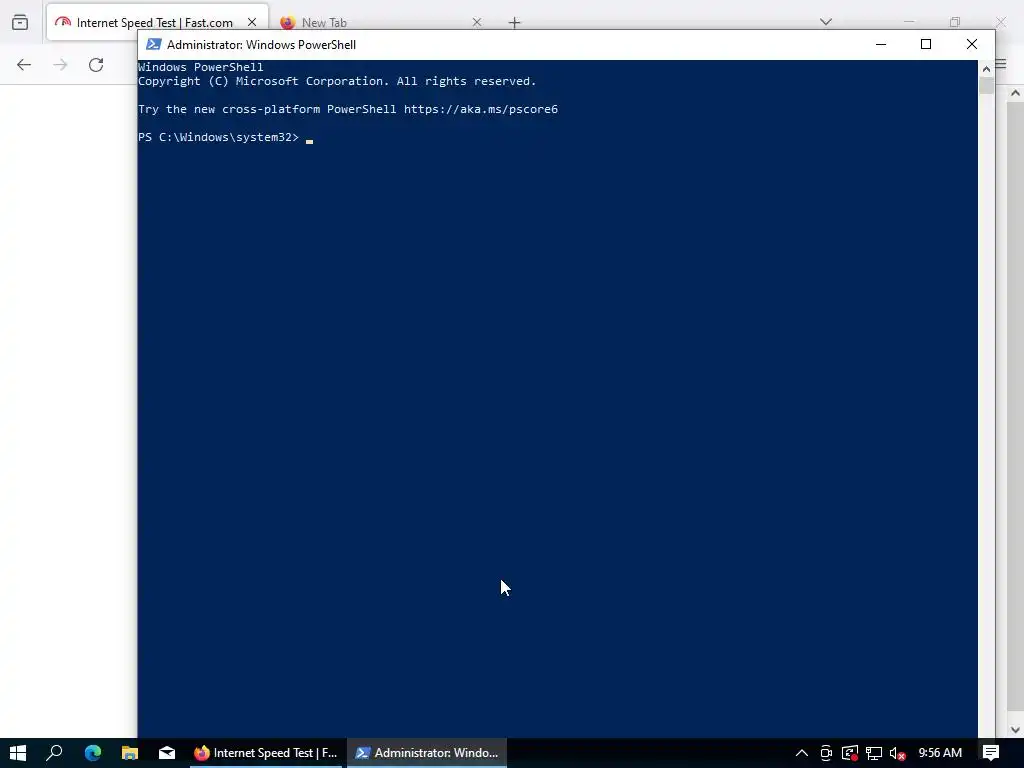Reload the page in Firefox
1024x768 pixels.
[x=96, y=65]
